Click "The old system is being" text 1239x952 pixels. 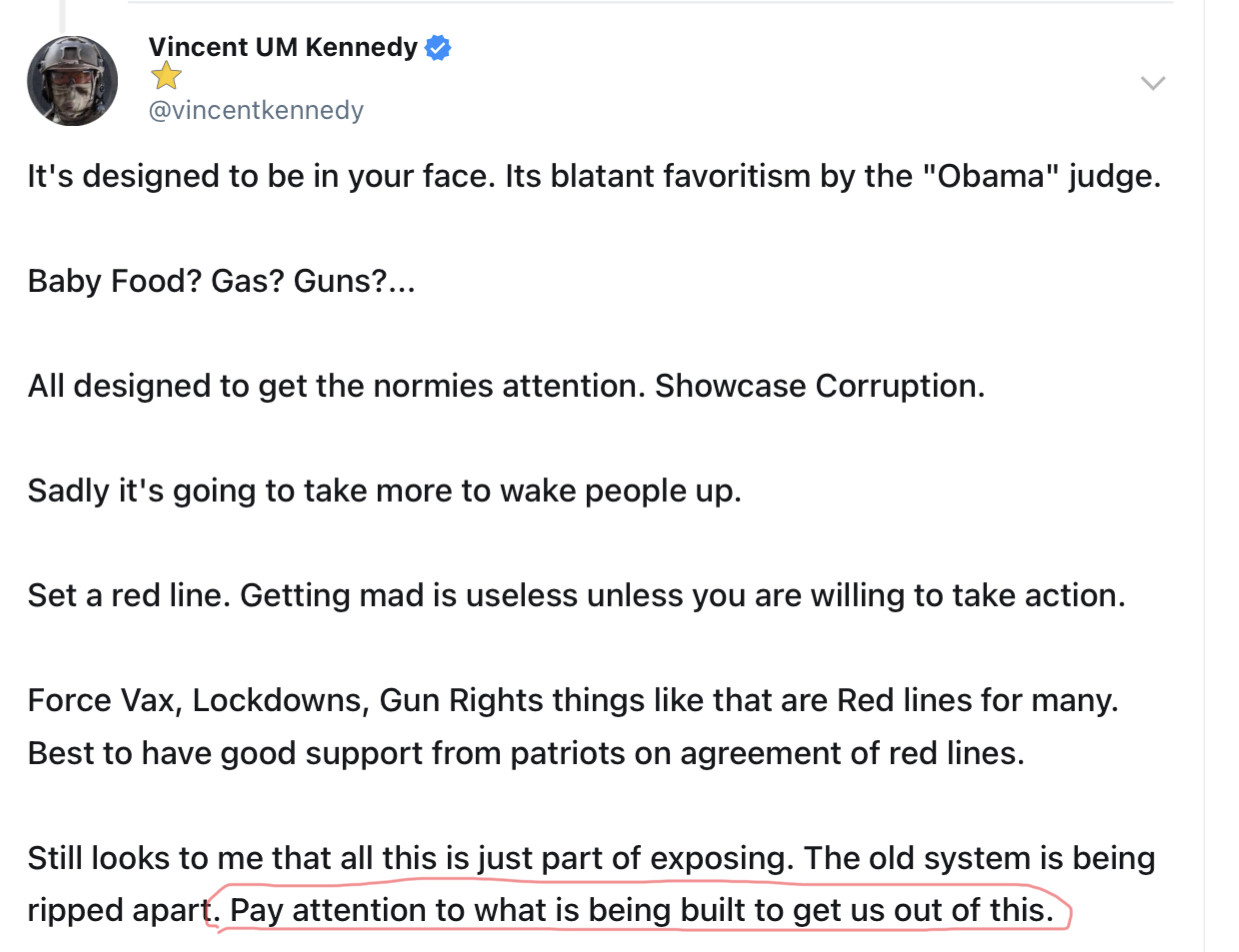coord(979,858)
